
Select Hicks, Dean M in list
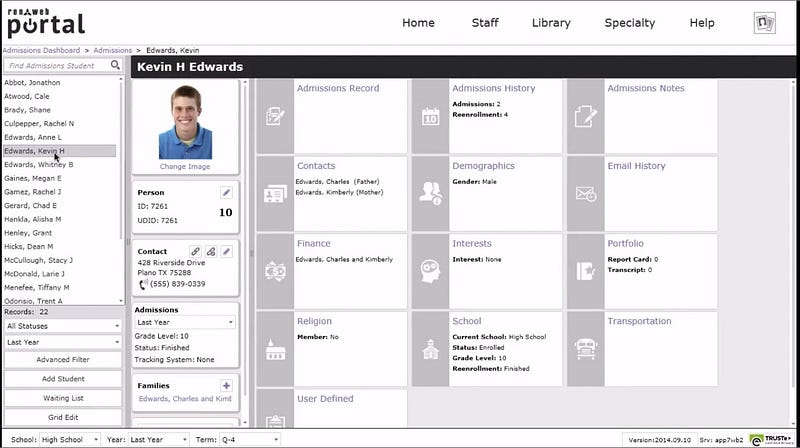29,246
